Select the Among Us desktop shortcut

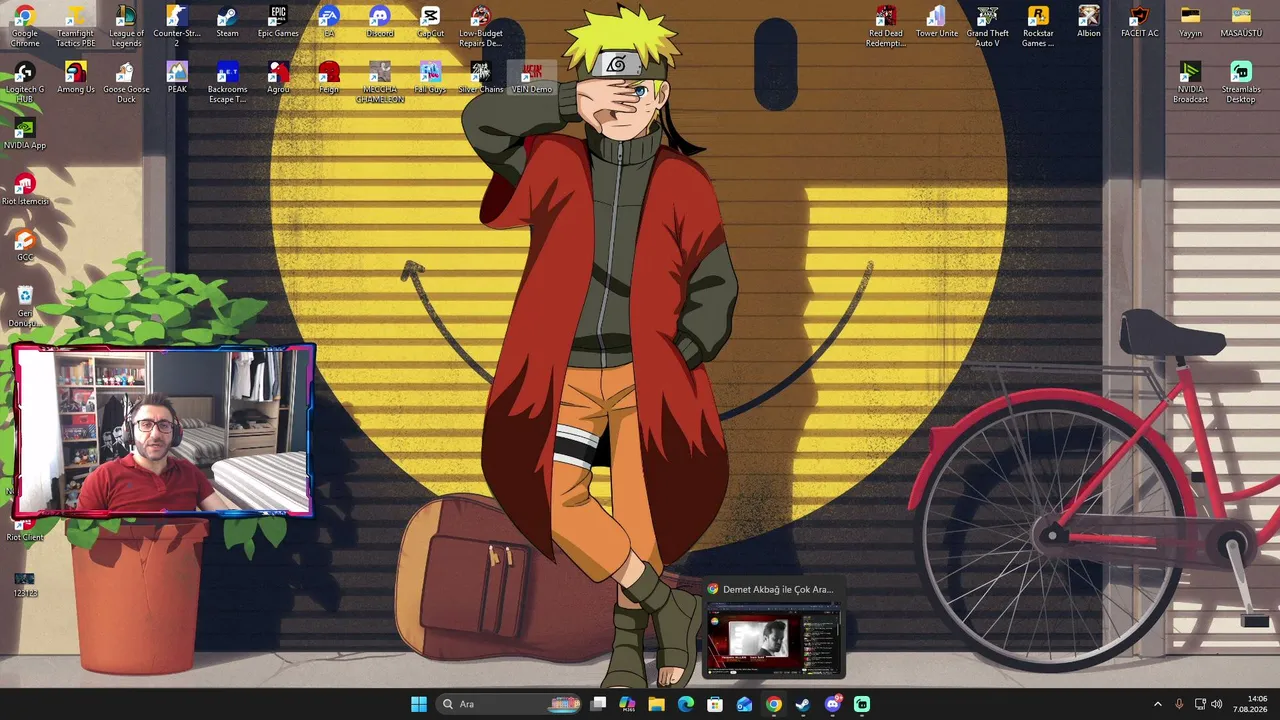coord(76,78)
